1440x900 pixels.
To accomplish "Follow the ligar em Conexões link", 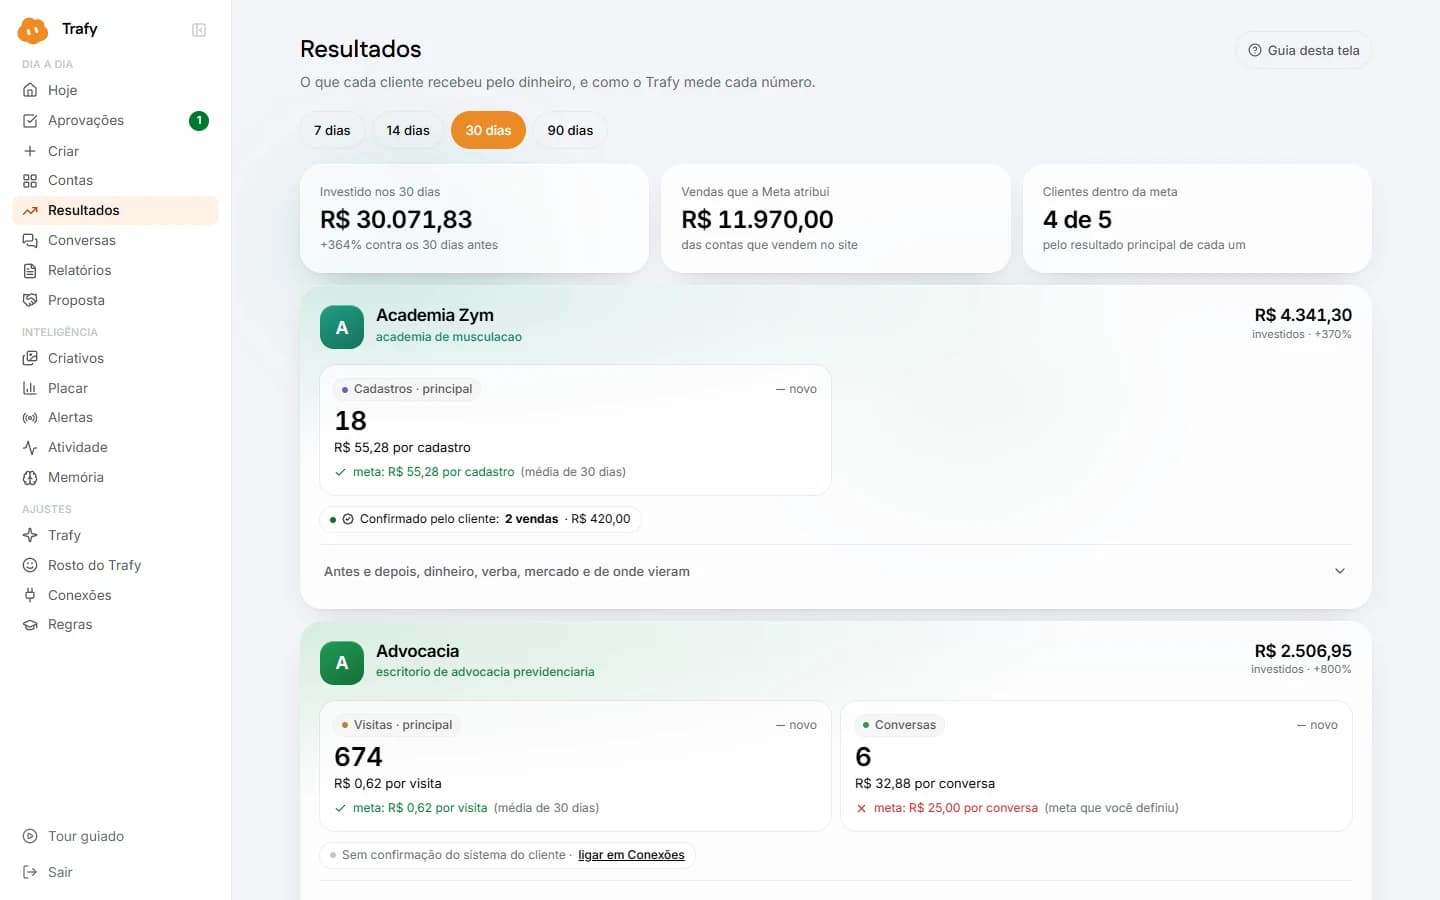I will click(x=631, y=855).
